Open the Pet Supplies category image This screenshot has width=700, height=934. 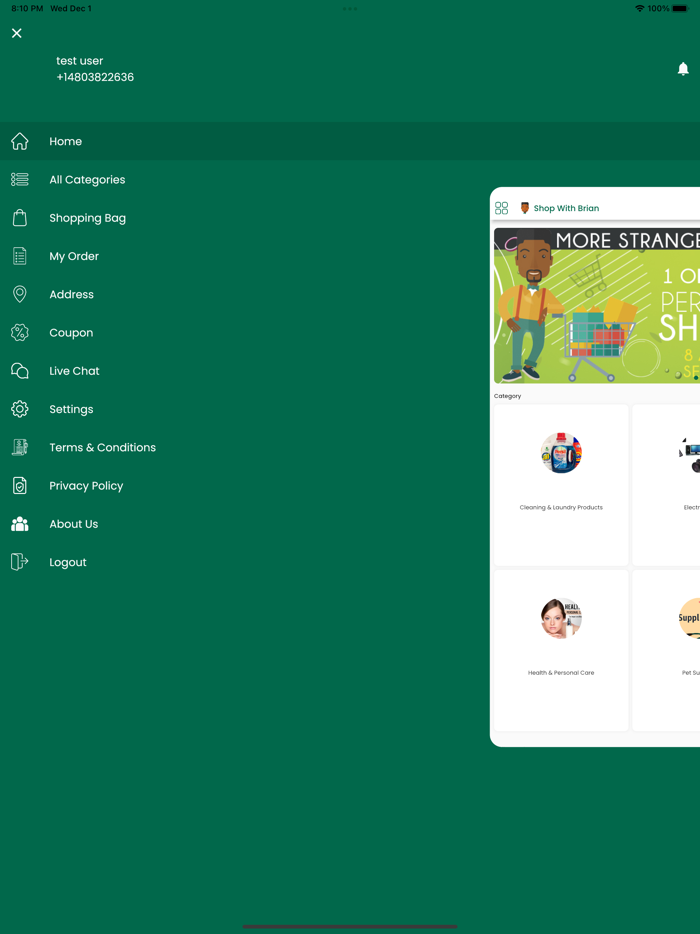(x=689, y=618)
